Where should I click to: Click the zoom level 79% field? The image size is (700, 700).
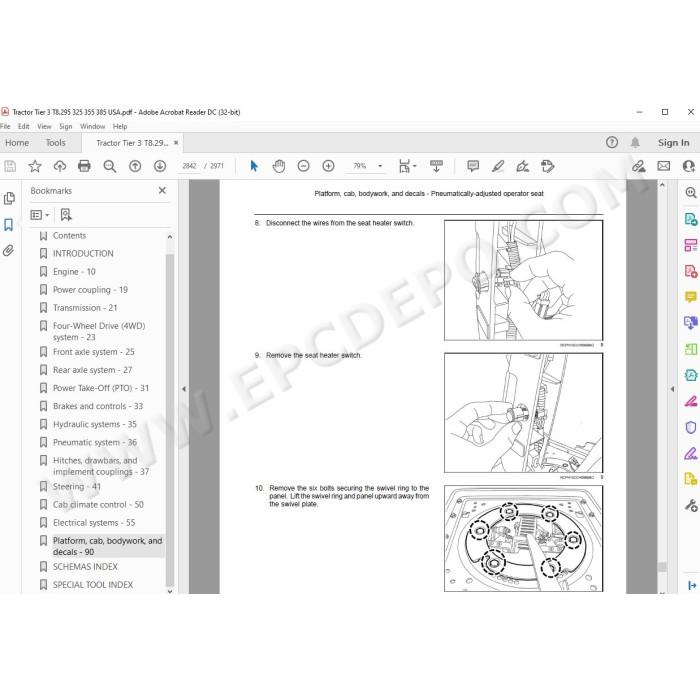pyautogui.click(x=360, y=166)
